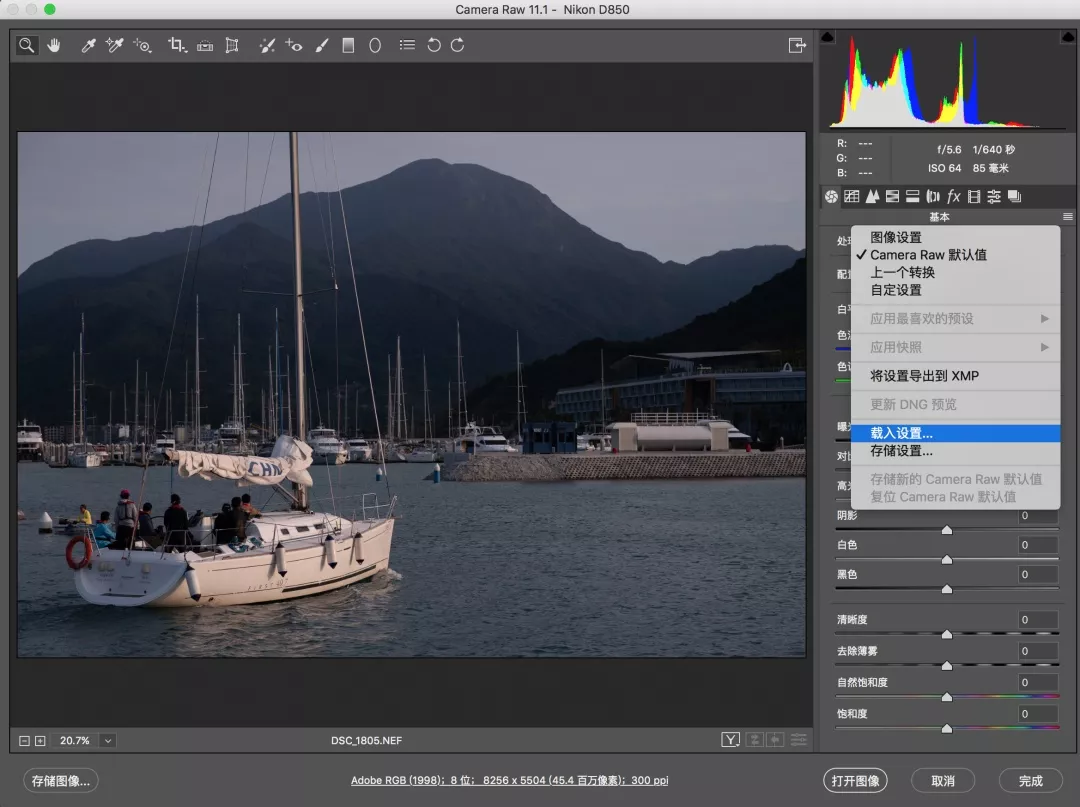Select the Red Eye Removal tool
Viewport: 1080px width, 807px height.
tap(294, 45)
